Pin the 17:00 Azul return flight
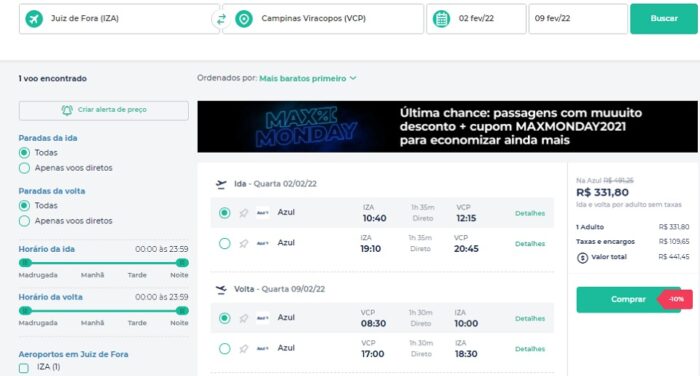700x376 pixels. pos(243,348)
